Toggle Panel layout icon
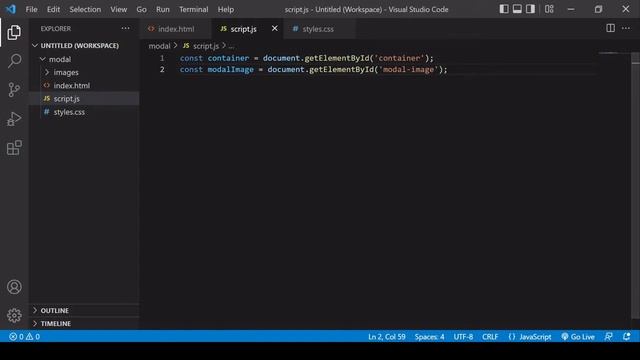The image size is (640, 360). (517, 9)
